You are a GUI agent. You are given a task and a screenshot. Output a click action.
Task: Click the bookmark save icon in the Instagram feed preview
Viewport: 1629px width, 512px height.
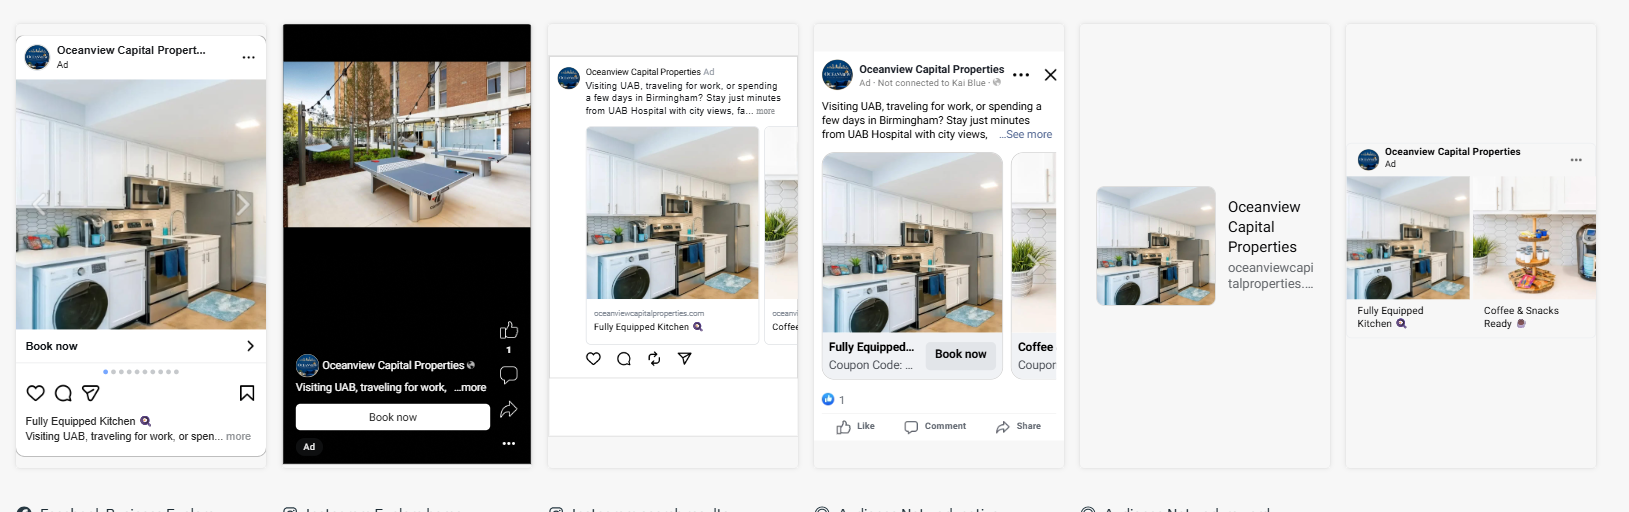coord(247,393)
